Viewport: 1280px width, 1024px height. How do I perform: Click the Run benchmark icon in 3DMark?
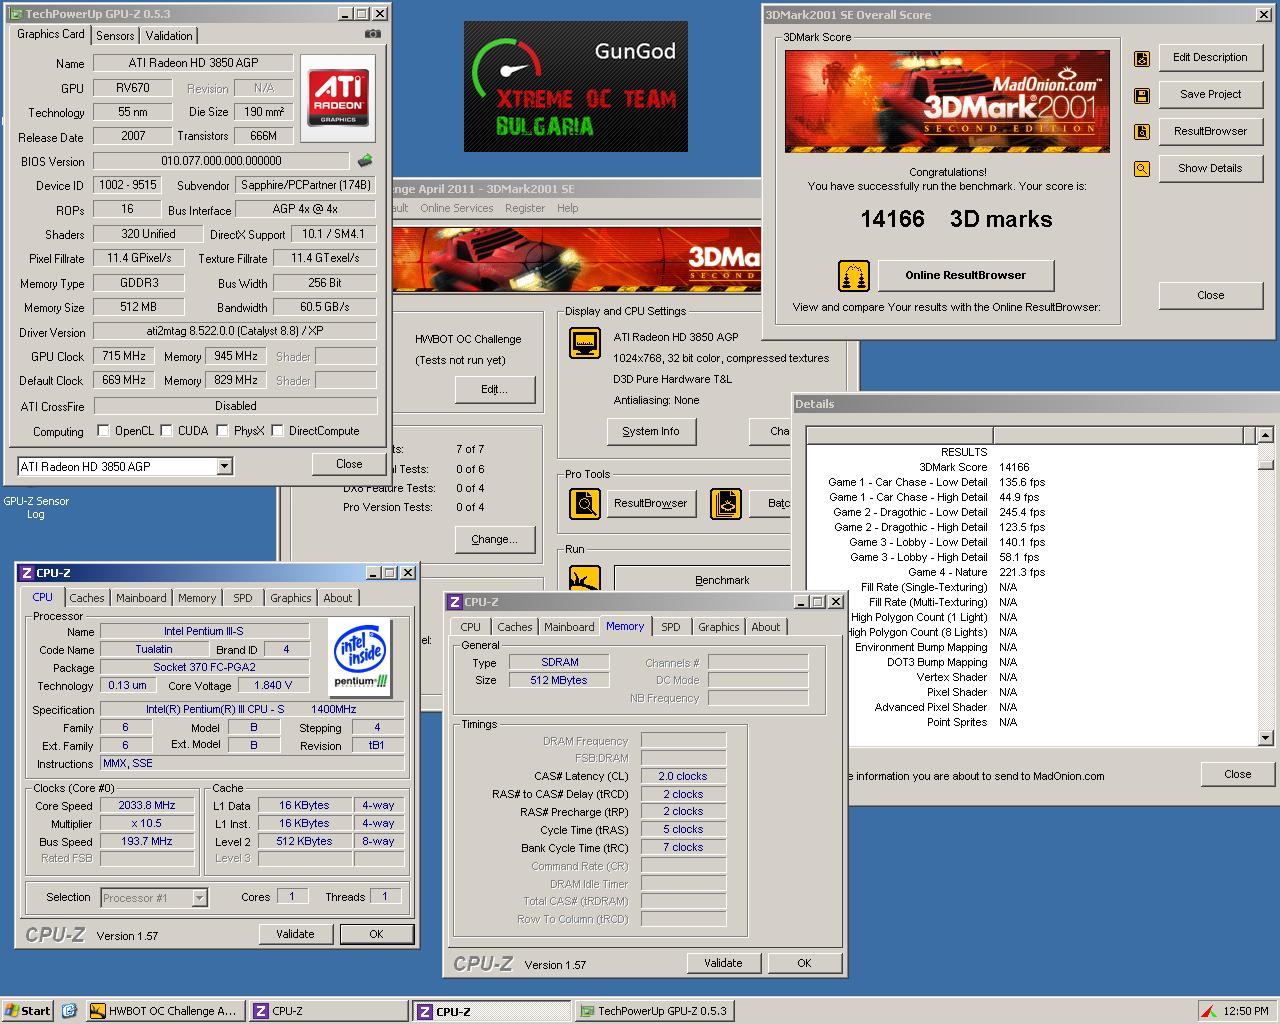pos(584,579)
